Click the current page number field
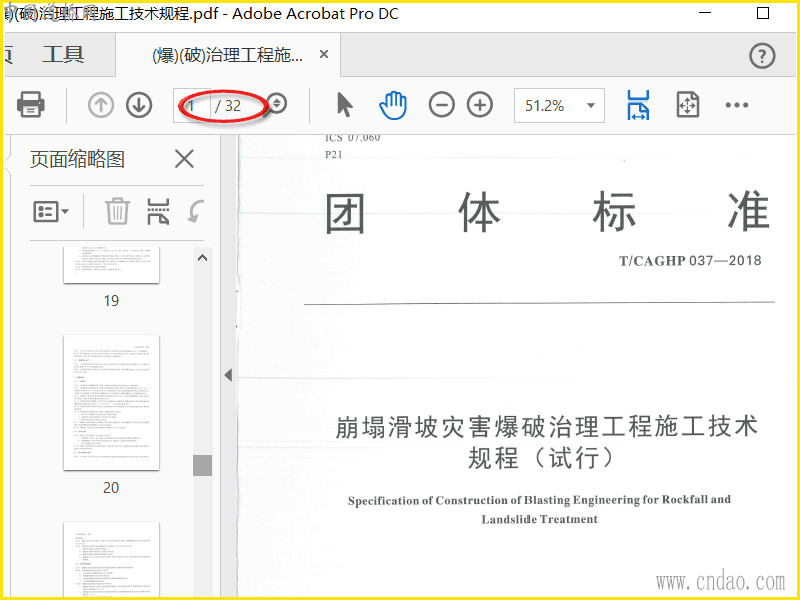The image size is (800, 600). coord(193,106)
